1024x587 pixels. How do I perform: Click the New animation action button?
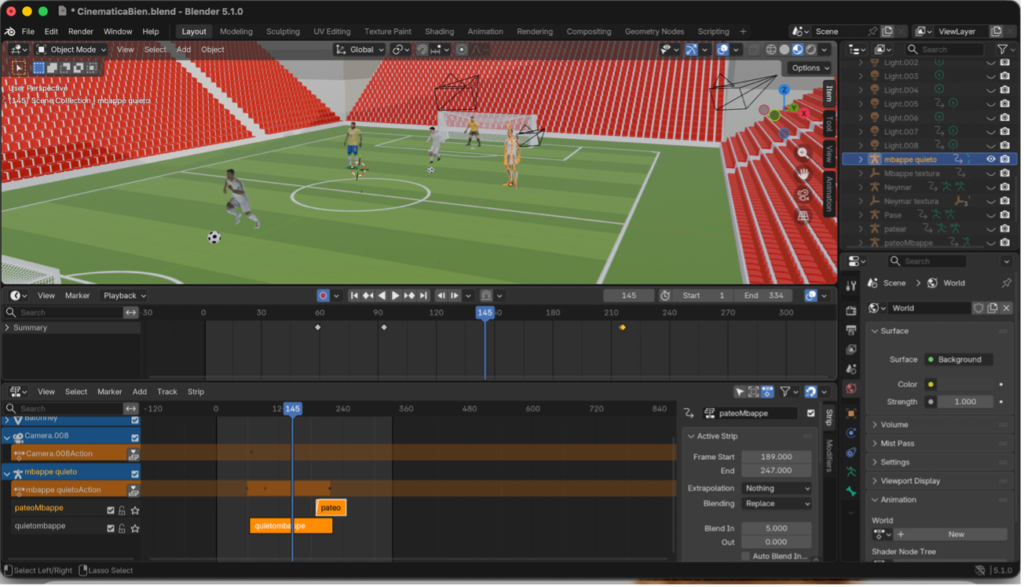click(955, 534)
